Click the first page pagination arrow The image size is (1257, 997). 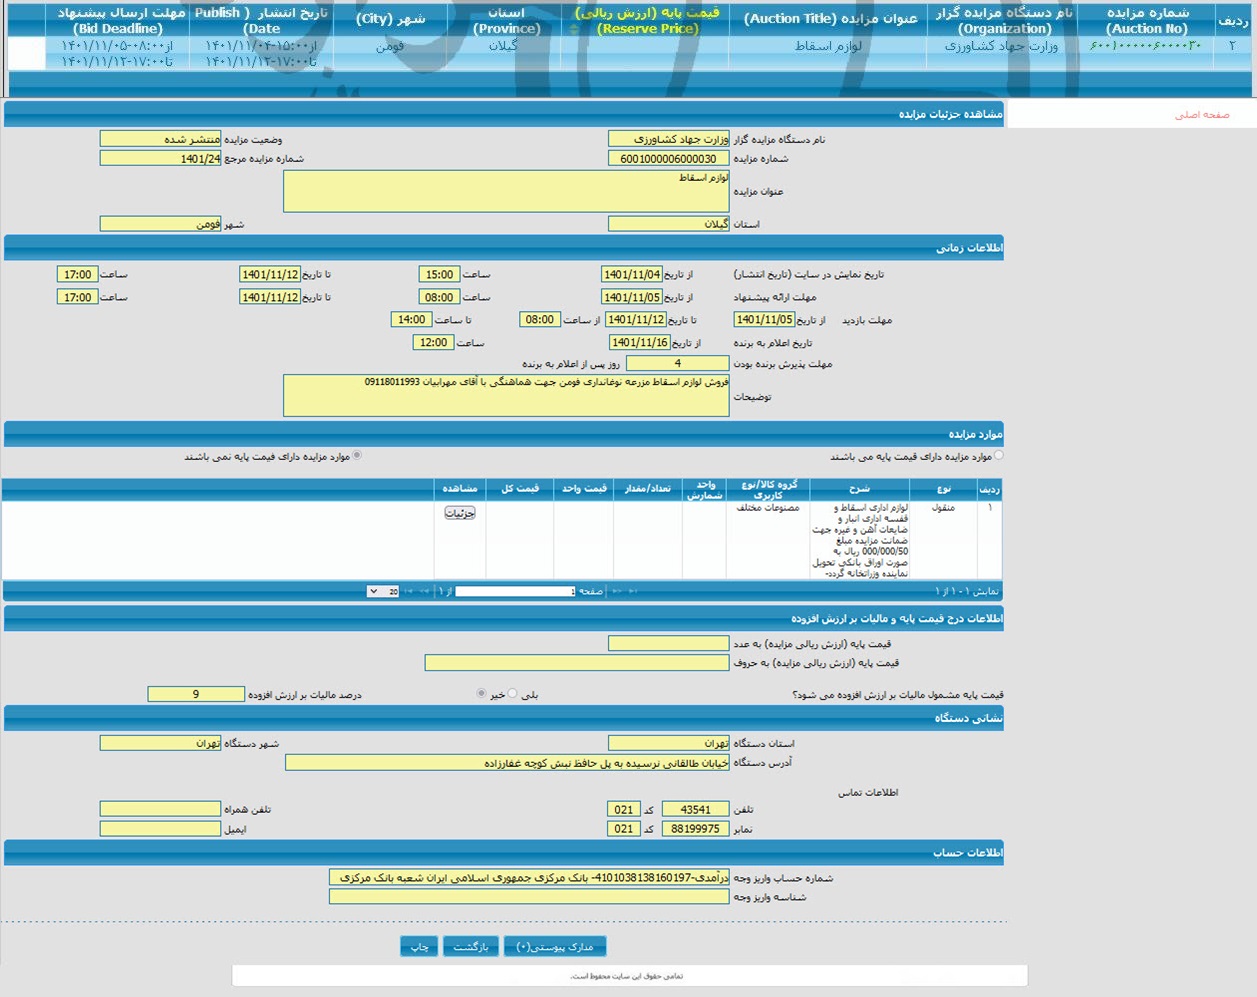pos(634,591)
